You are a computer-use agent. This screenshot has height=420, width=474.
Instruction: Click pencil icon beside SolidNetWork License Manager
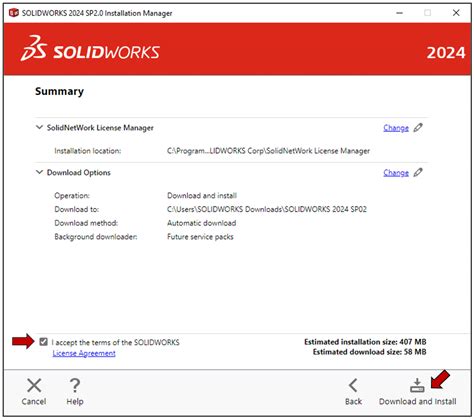click(x=418, y=128)
